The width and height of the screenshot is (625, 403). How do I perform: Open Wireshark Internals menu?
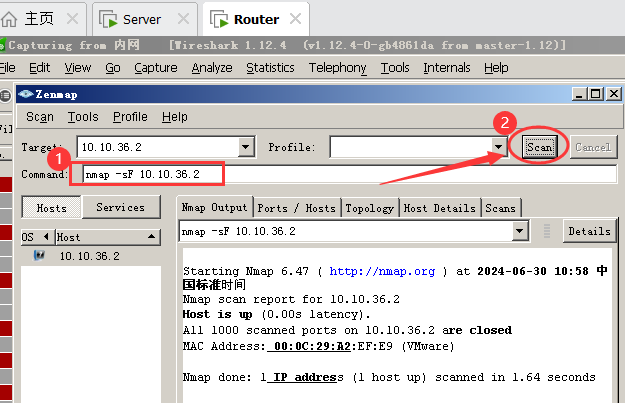[x=447, y=68]
